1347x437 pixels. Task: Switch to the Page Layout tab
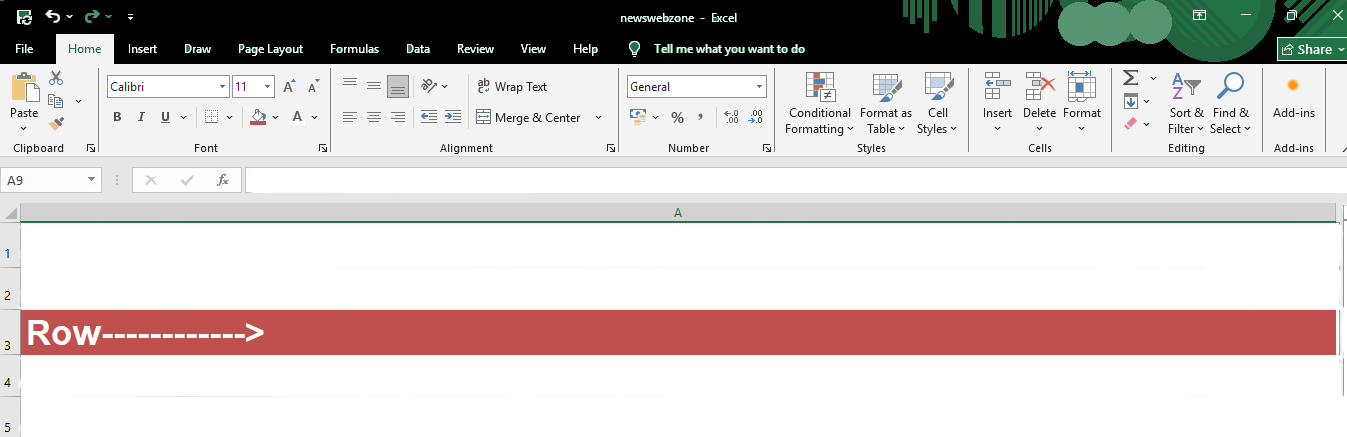(x=270, y=49)
